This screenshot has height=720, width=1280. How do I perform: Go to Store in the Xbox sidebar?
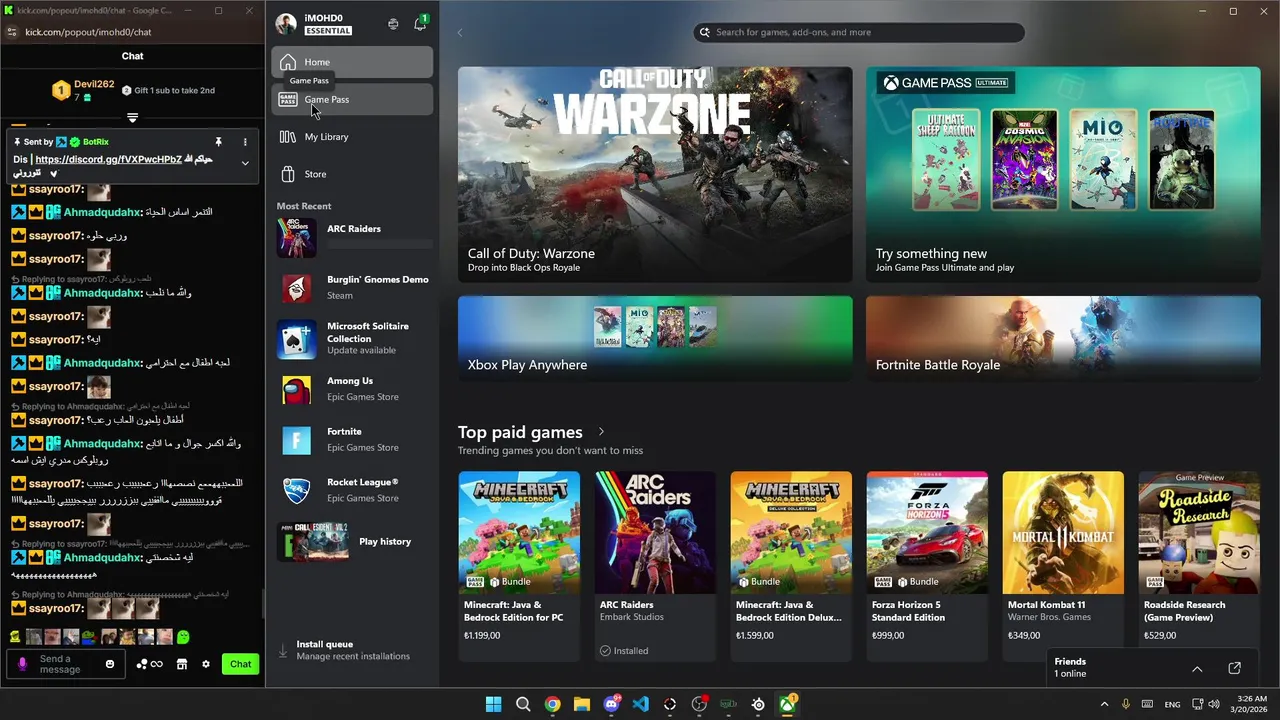(352, 174)
